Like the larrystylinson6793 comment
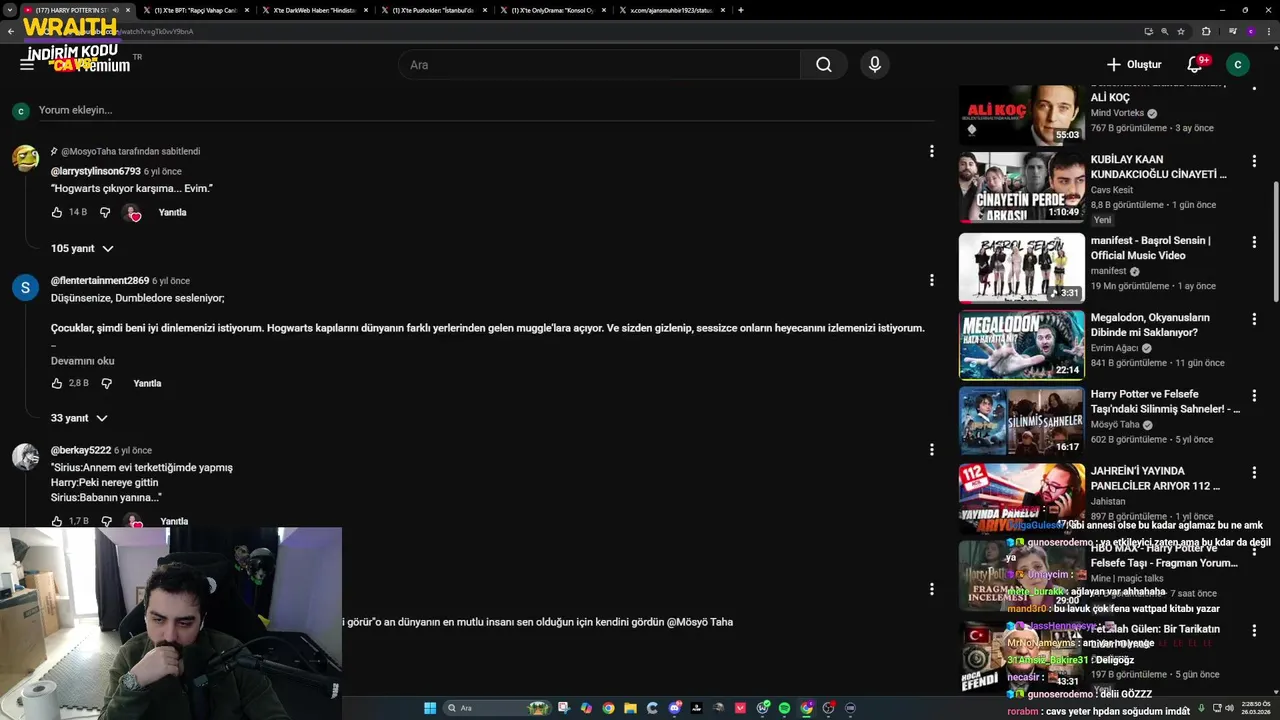 (x=57, y=213)
